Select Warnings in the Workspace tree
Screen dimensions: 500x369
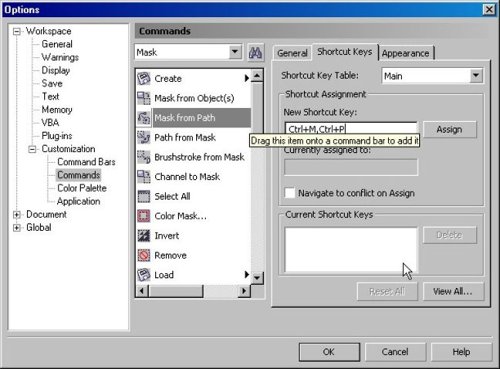pyautogui.click(x=60, y=57)
